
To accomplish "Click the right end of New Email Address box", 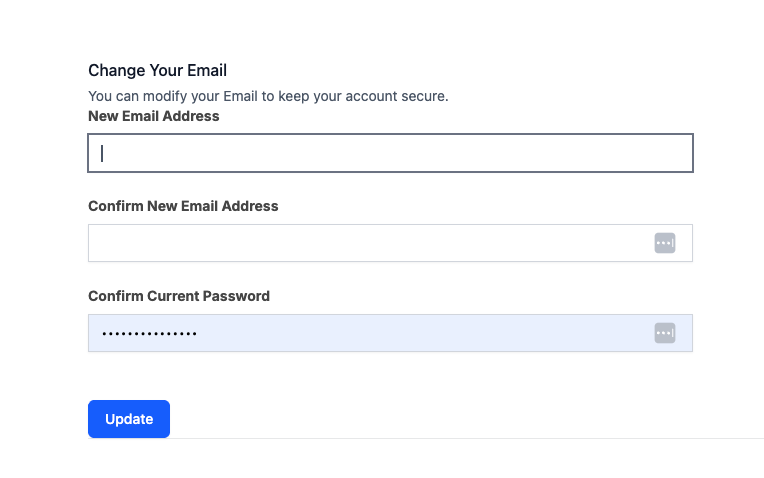I will (x=670, y=153).
